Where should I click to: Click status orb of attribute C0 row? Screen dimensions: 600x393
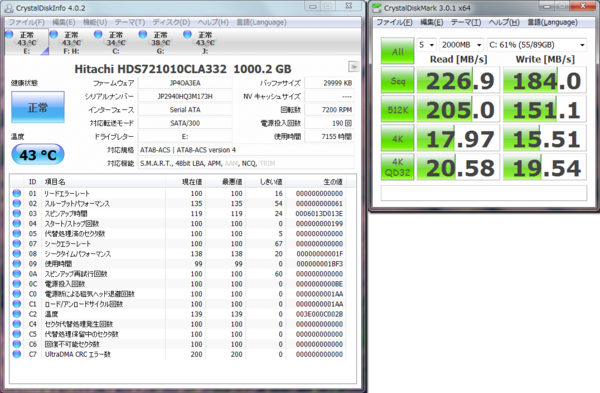click(16, 294)
